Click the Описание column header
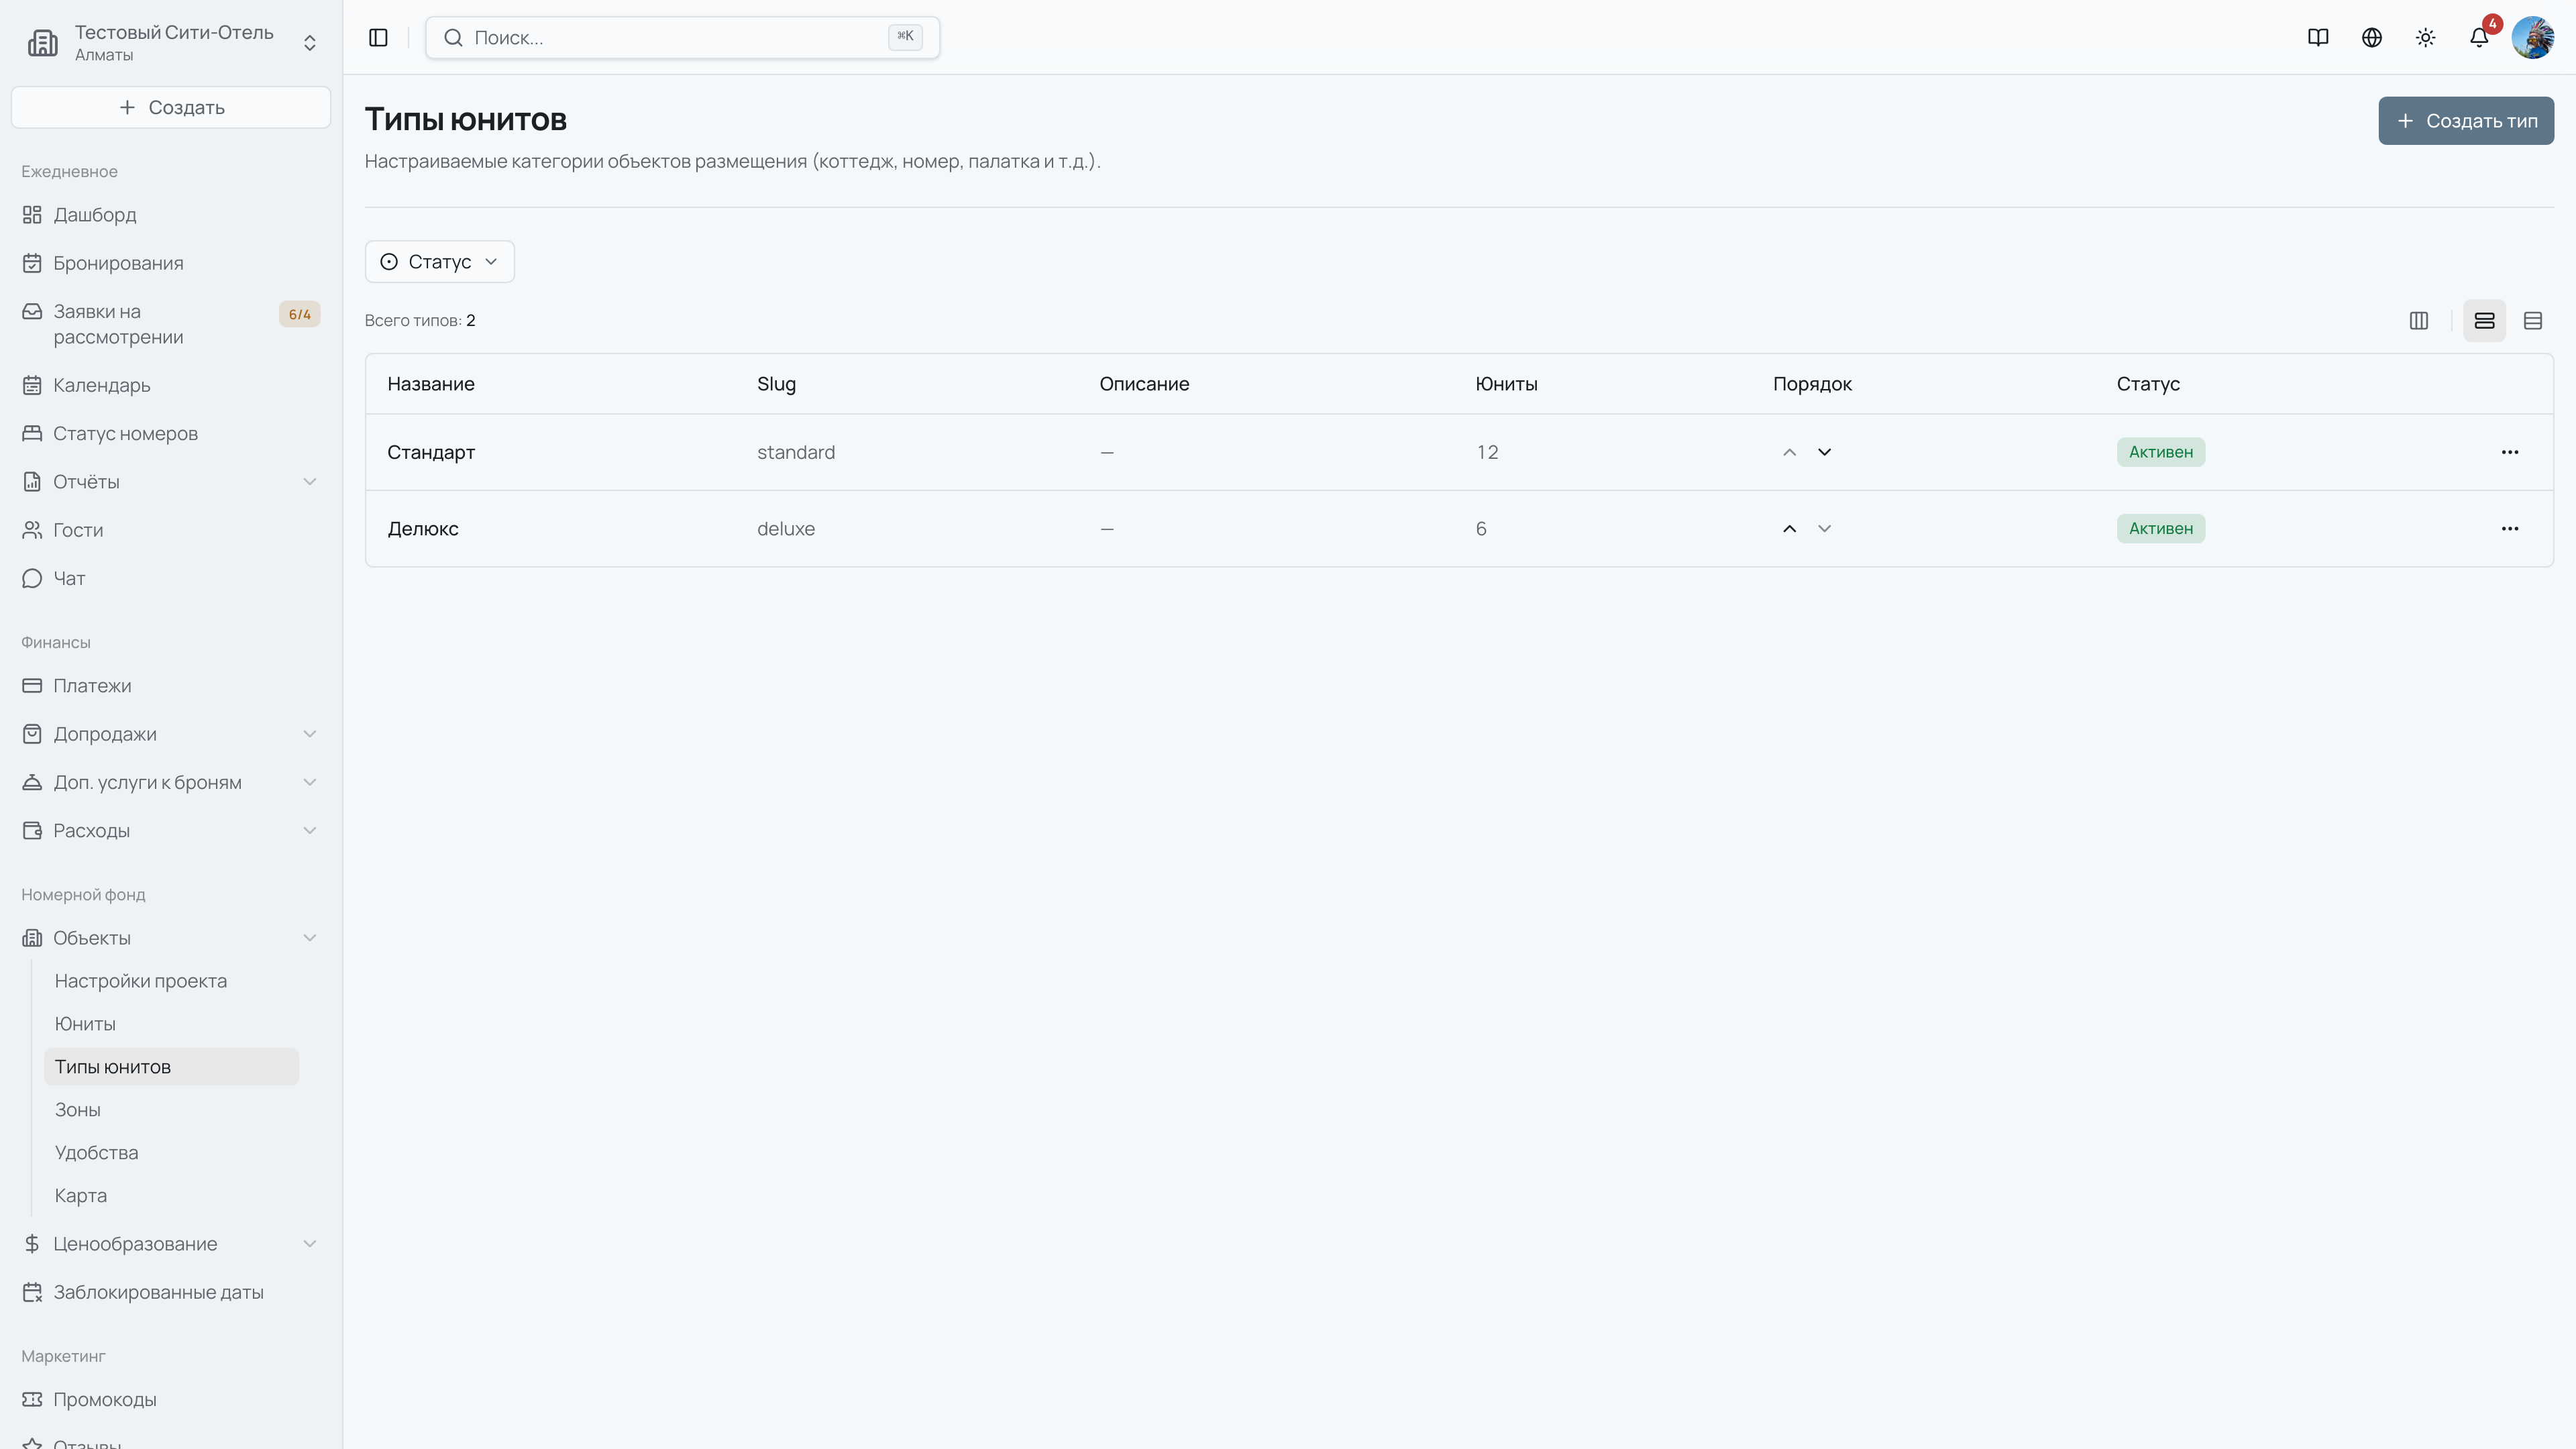 point(1144,384)
